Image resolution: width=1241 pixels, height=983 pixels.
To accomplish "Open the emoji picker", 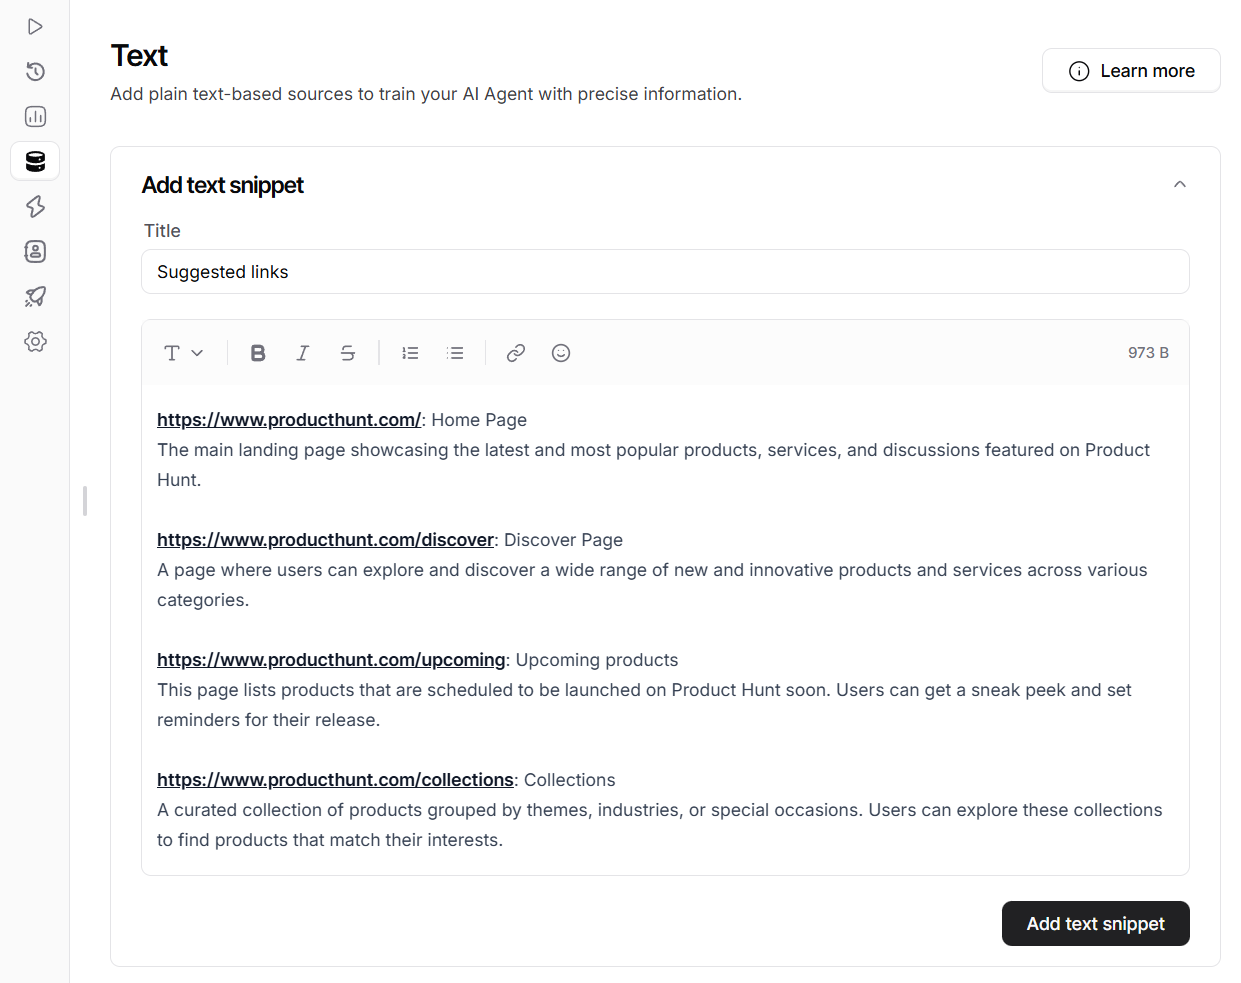I will point(560,352).
